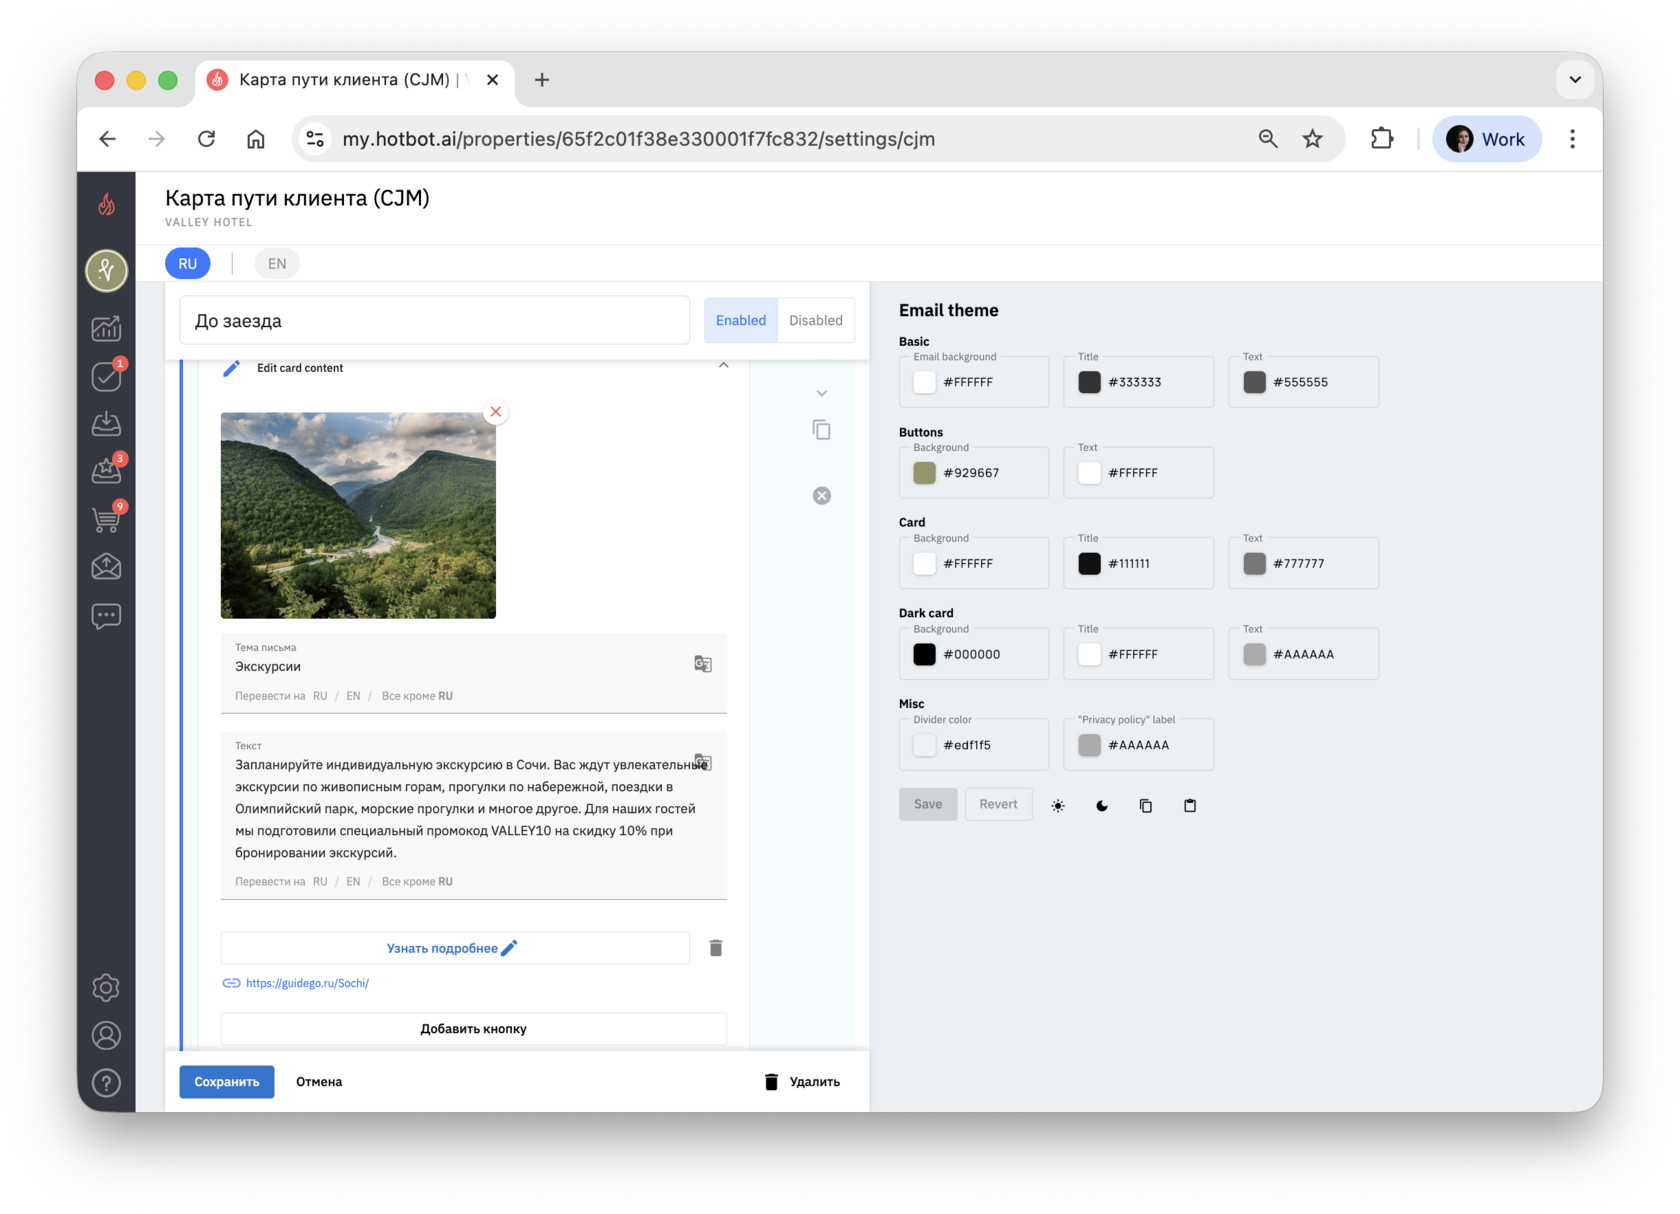The image size is (1680, 1214).
Task: Set the card status to Disabled
Action: coord(816,320)
